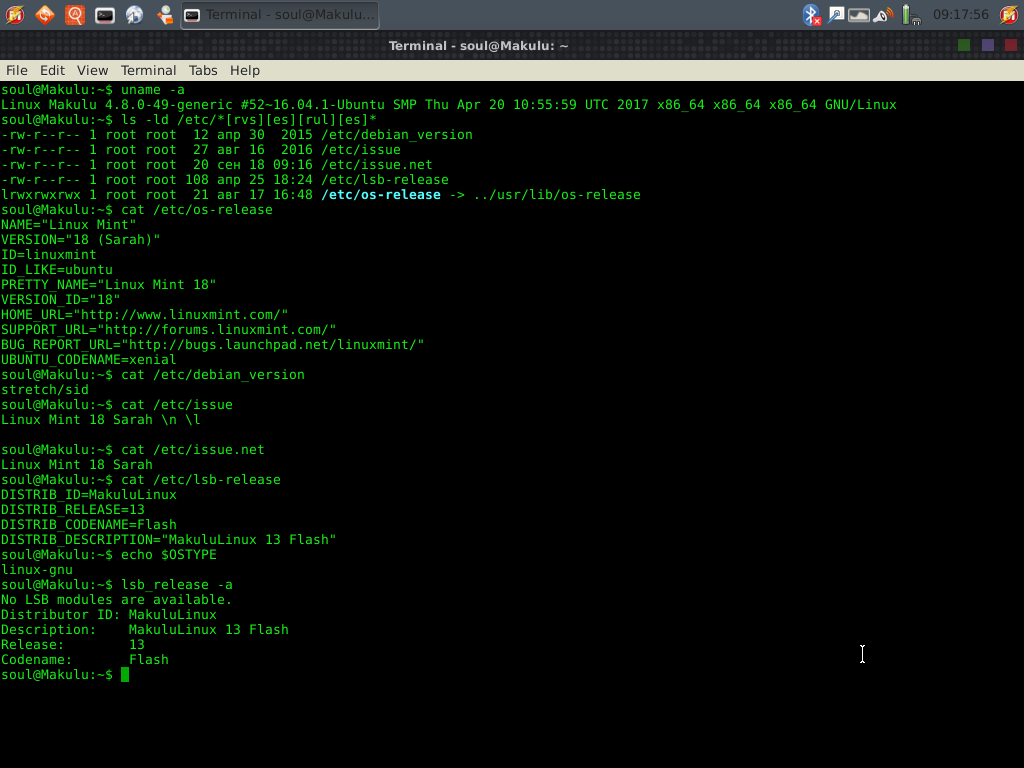Click the 'DISTRIB_RELEASE=13' line
The width and height of the screenshot is (1024, 768).
click(72, 510)
